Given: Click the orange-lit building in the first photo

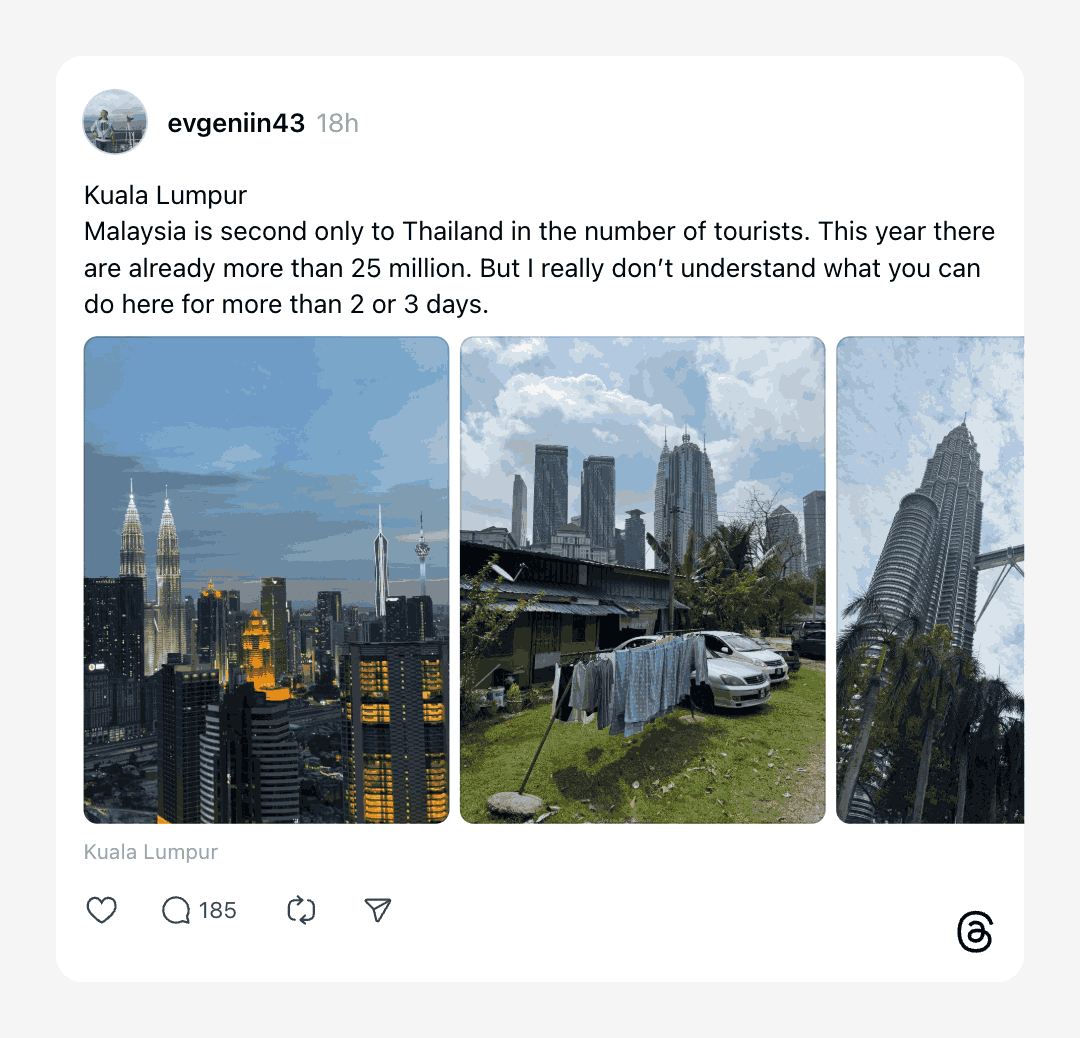Looking at the screenshot, I should [258, 651].
